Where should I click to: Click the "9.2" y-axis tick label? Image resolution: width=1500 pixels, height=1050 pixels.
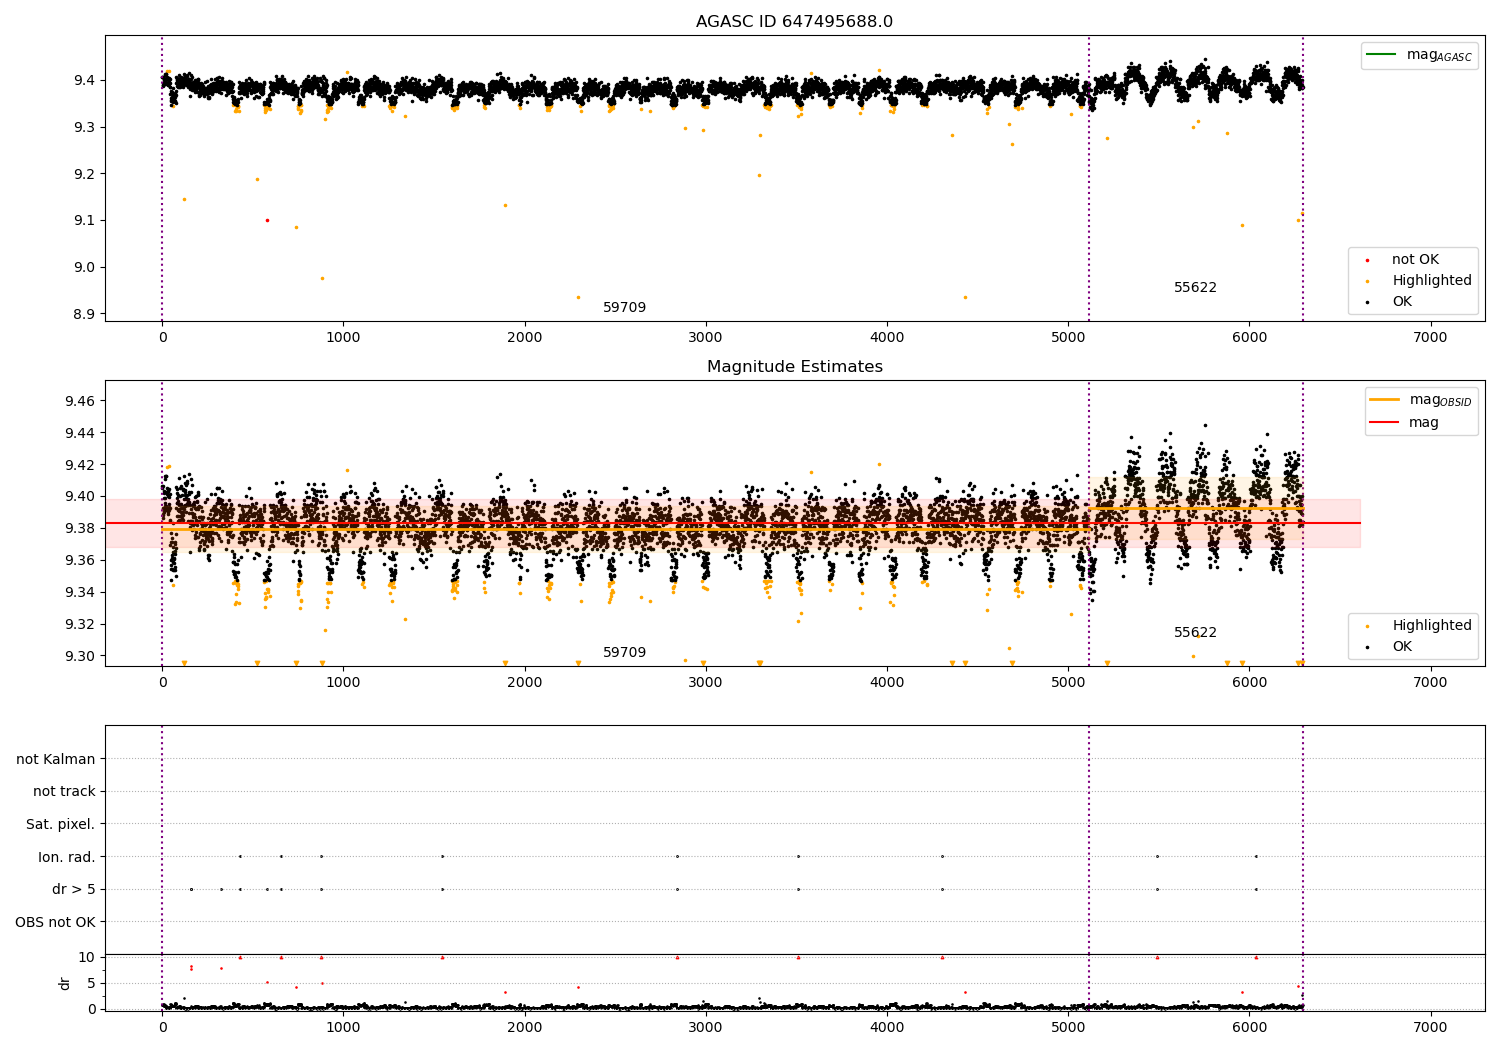[83, 174]
